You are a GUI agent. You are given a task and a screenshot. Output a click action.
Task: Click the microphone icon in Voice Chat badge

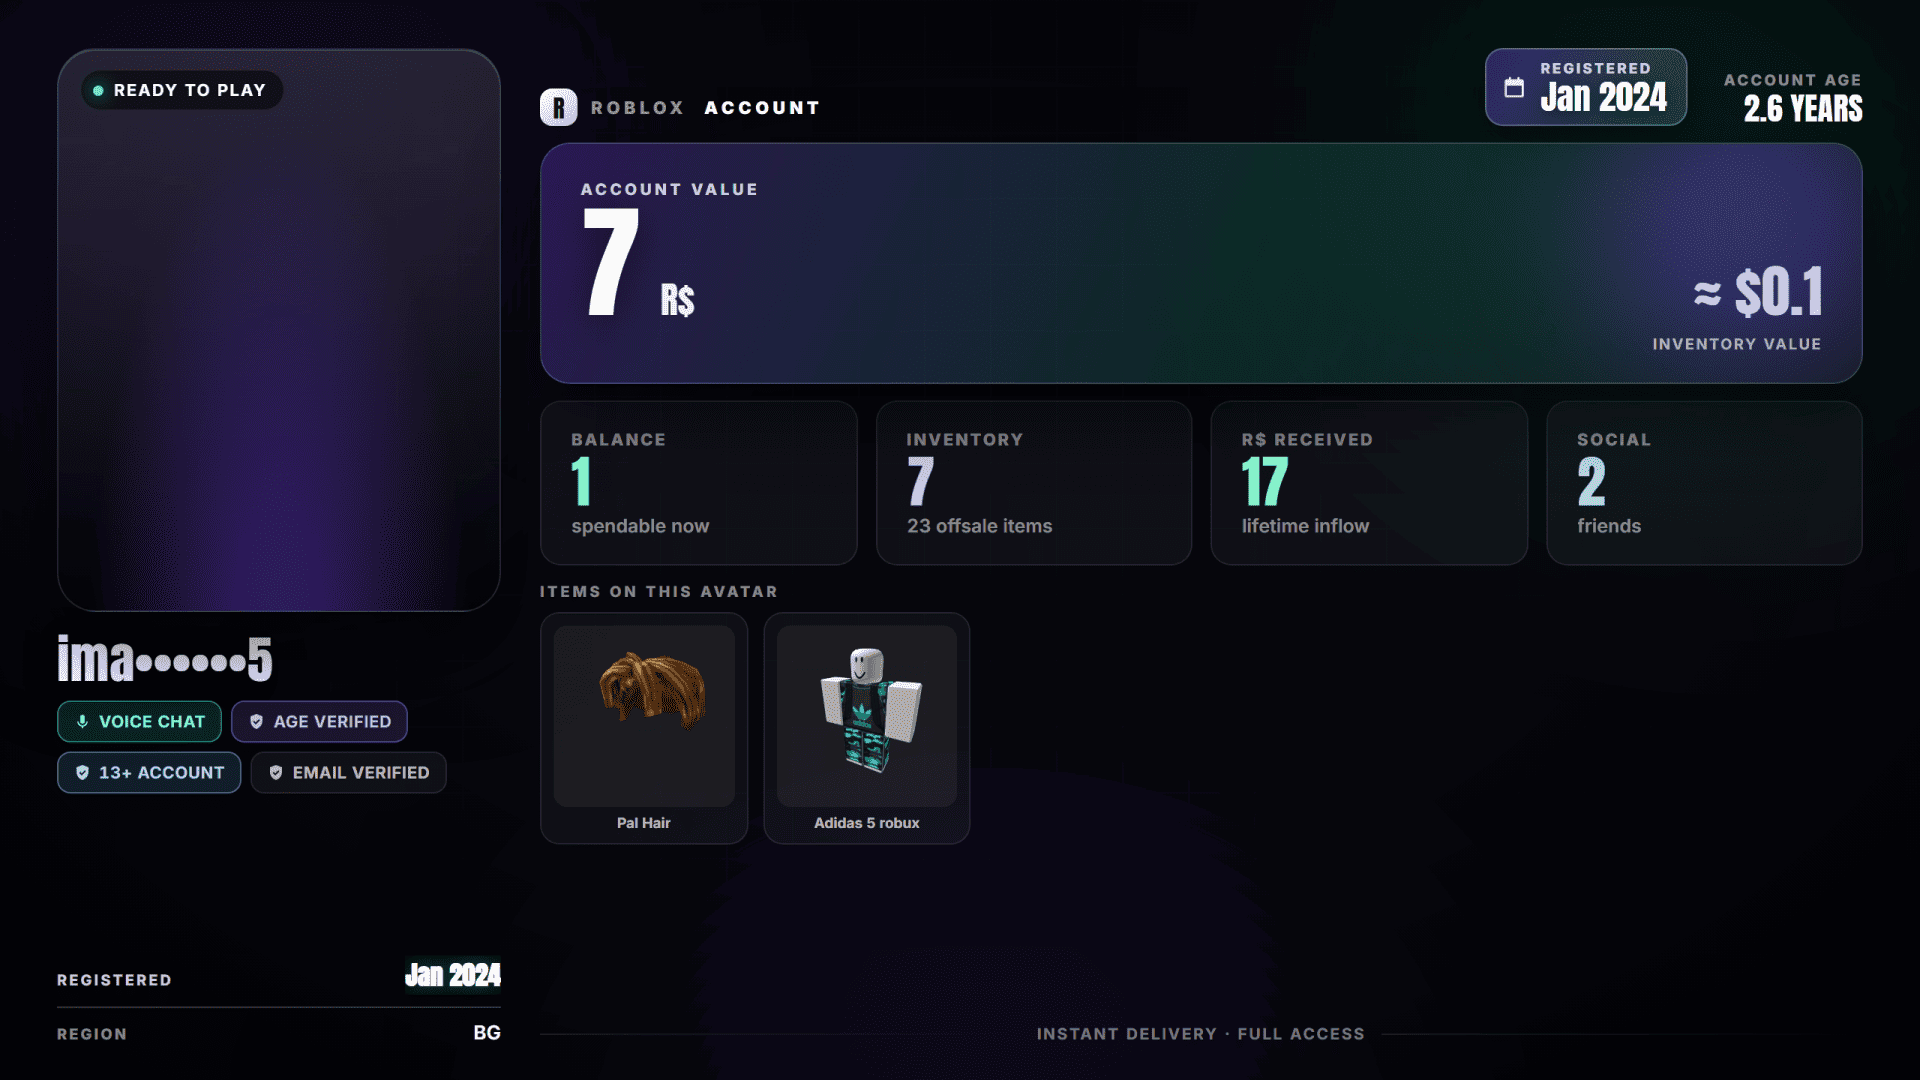[82, 721]
